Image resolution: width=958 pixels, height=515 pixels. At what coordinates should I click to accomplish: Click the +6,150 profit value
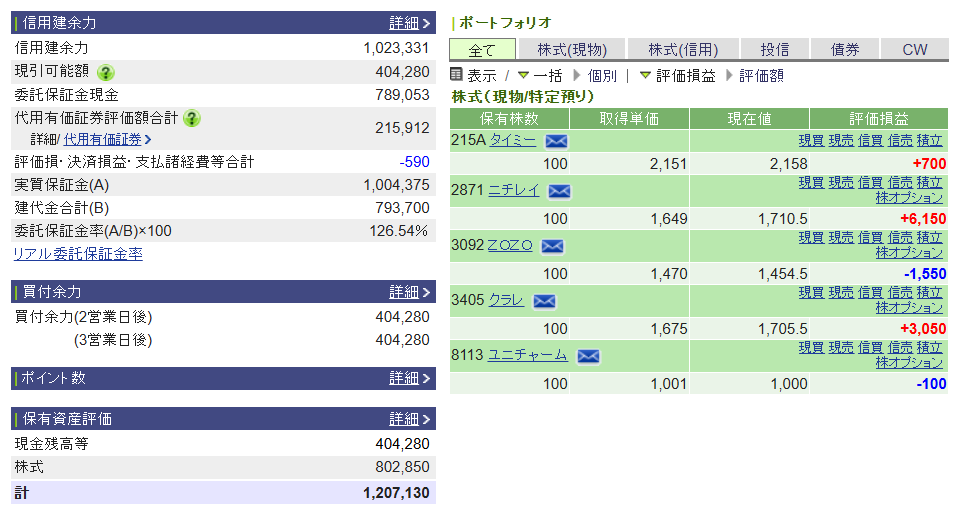point(923,219)
